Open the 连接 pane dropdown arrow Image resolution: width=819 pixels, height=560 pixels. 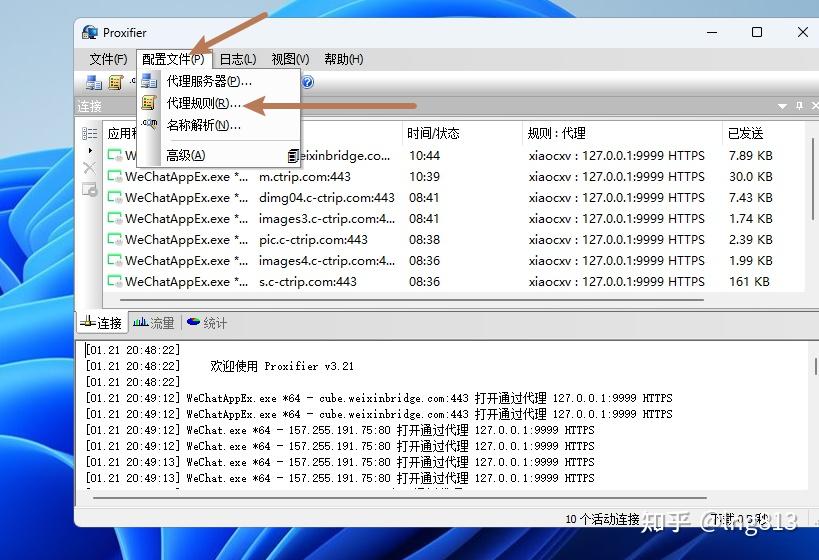click(782, 107)
